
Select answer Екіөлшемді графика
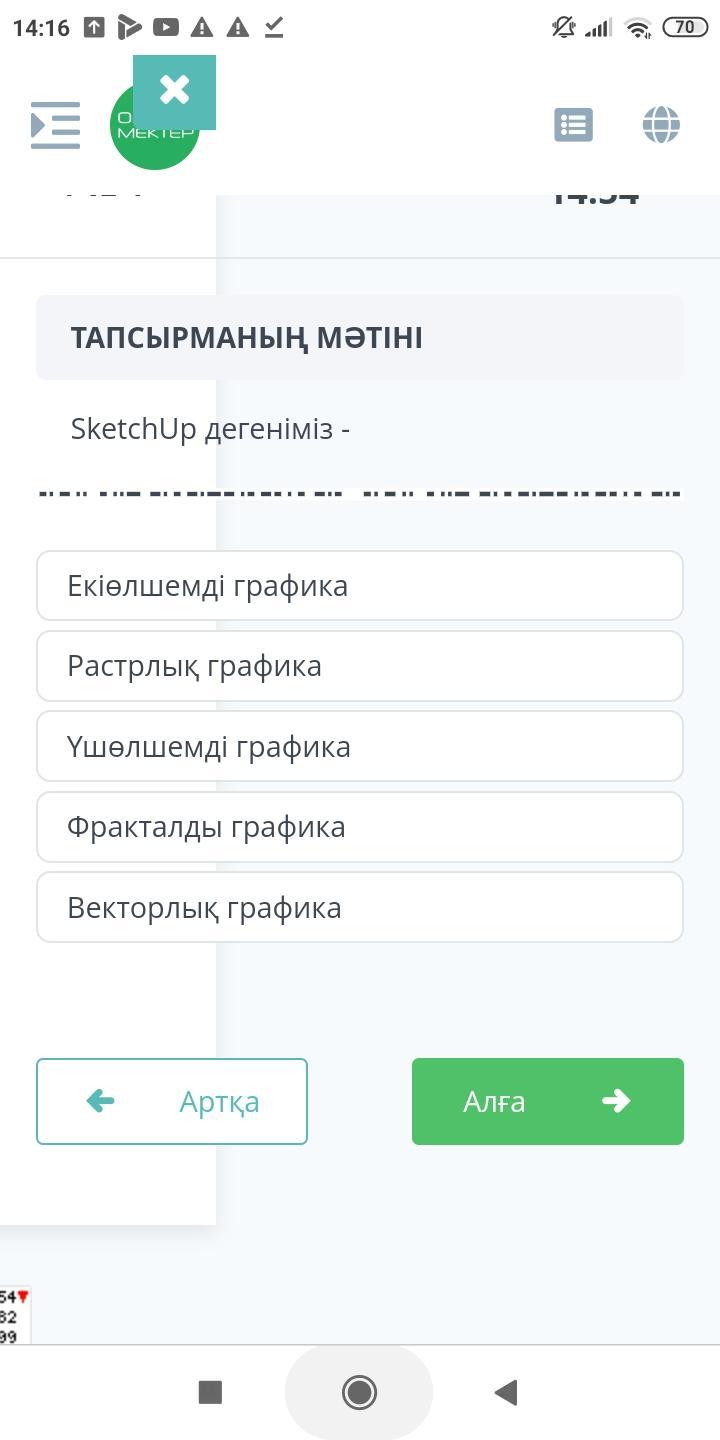coord(359,586)
